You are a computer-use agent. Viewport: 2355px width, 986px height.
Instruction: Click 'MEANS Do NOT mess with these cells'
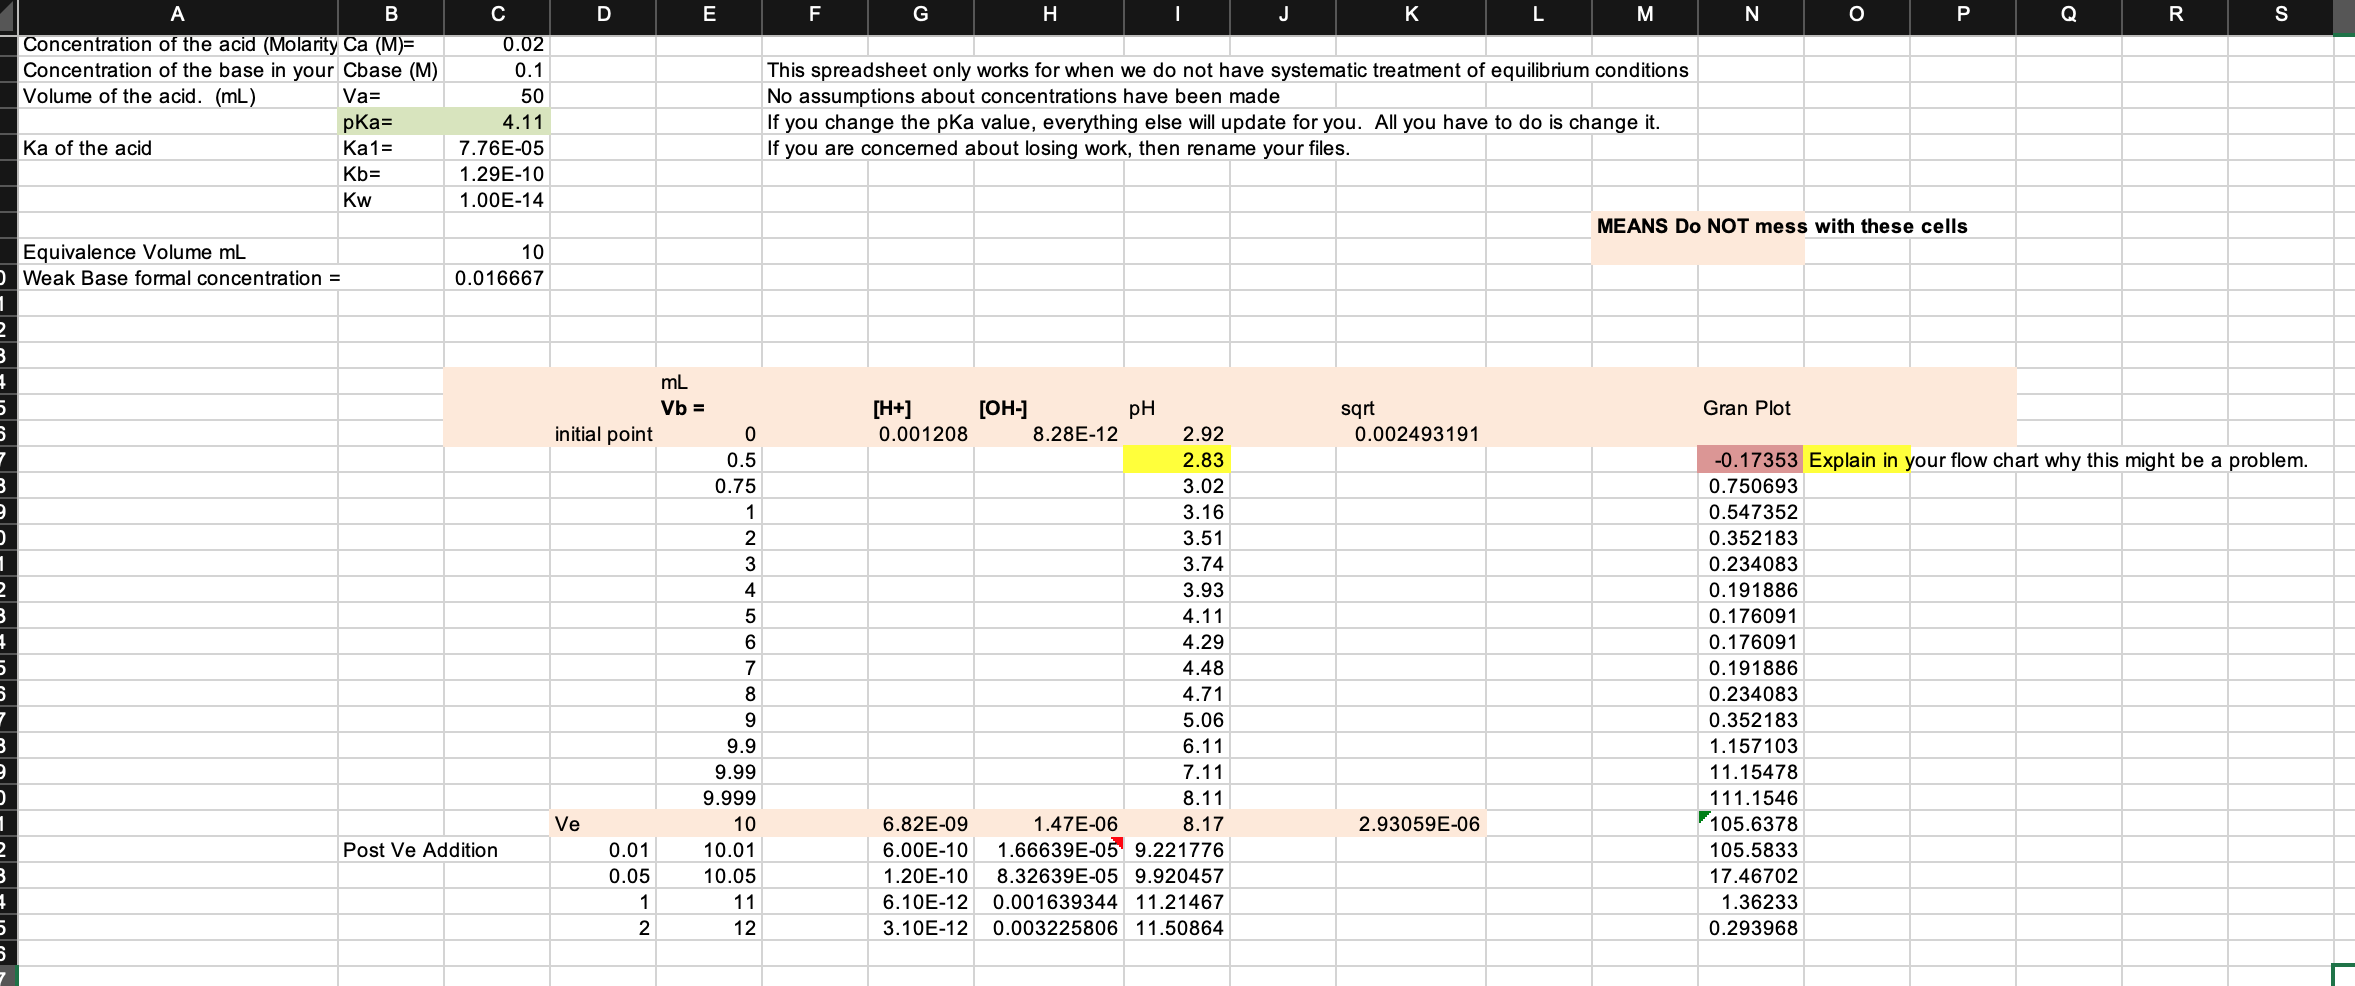point(1782,226)
